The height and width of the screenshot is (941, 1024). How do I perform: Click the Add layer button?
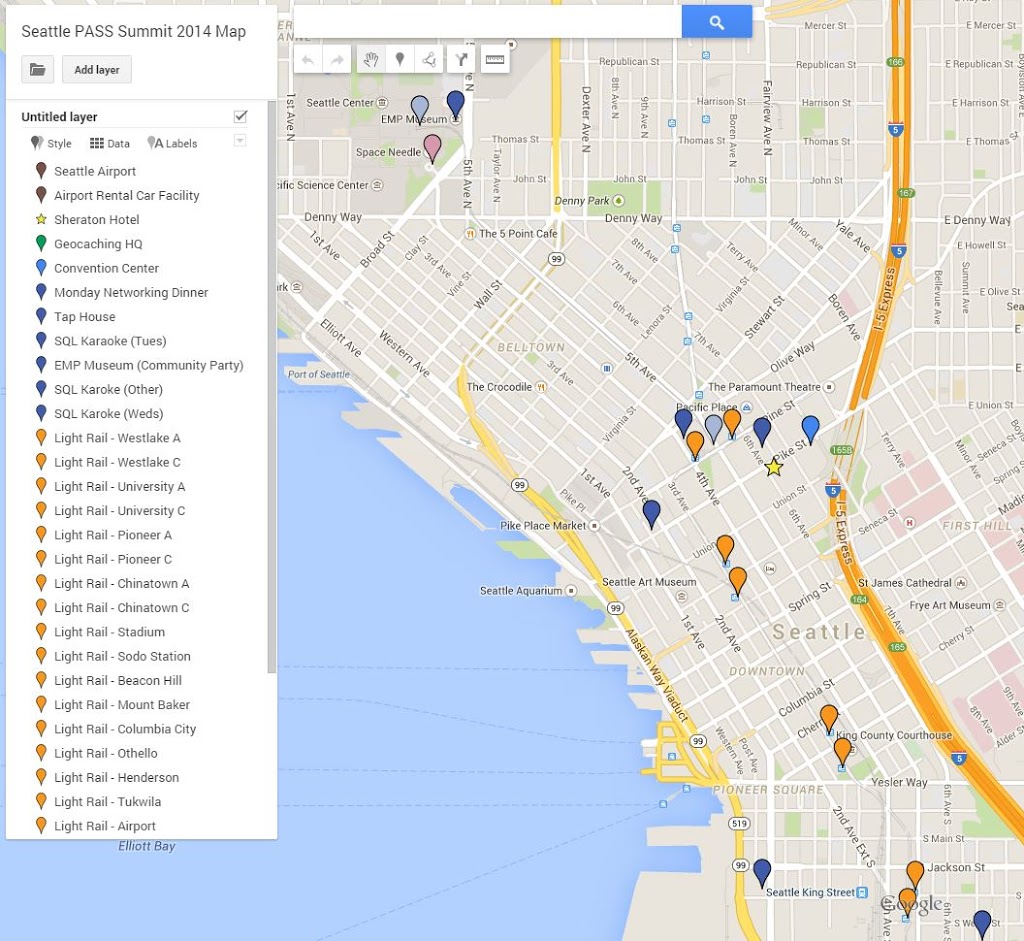pos(97,70)
